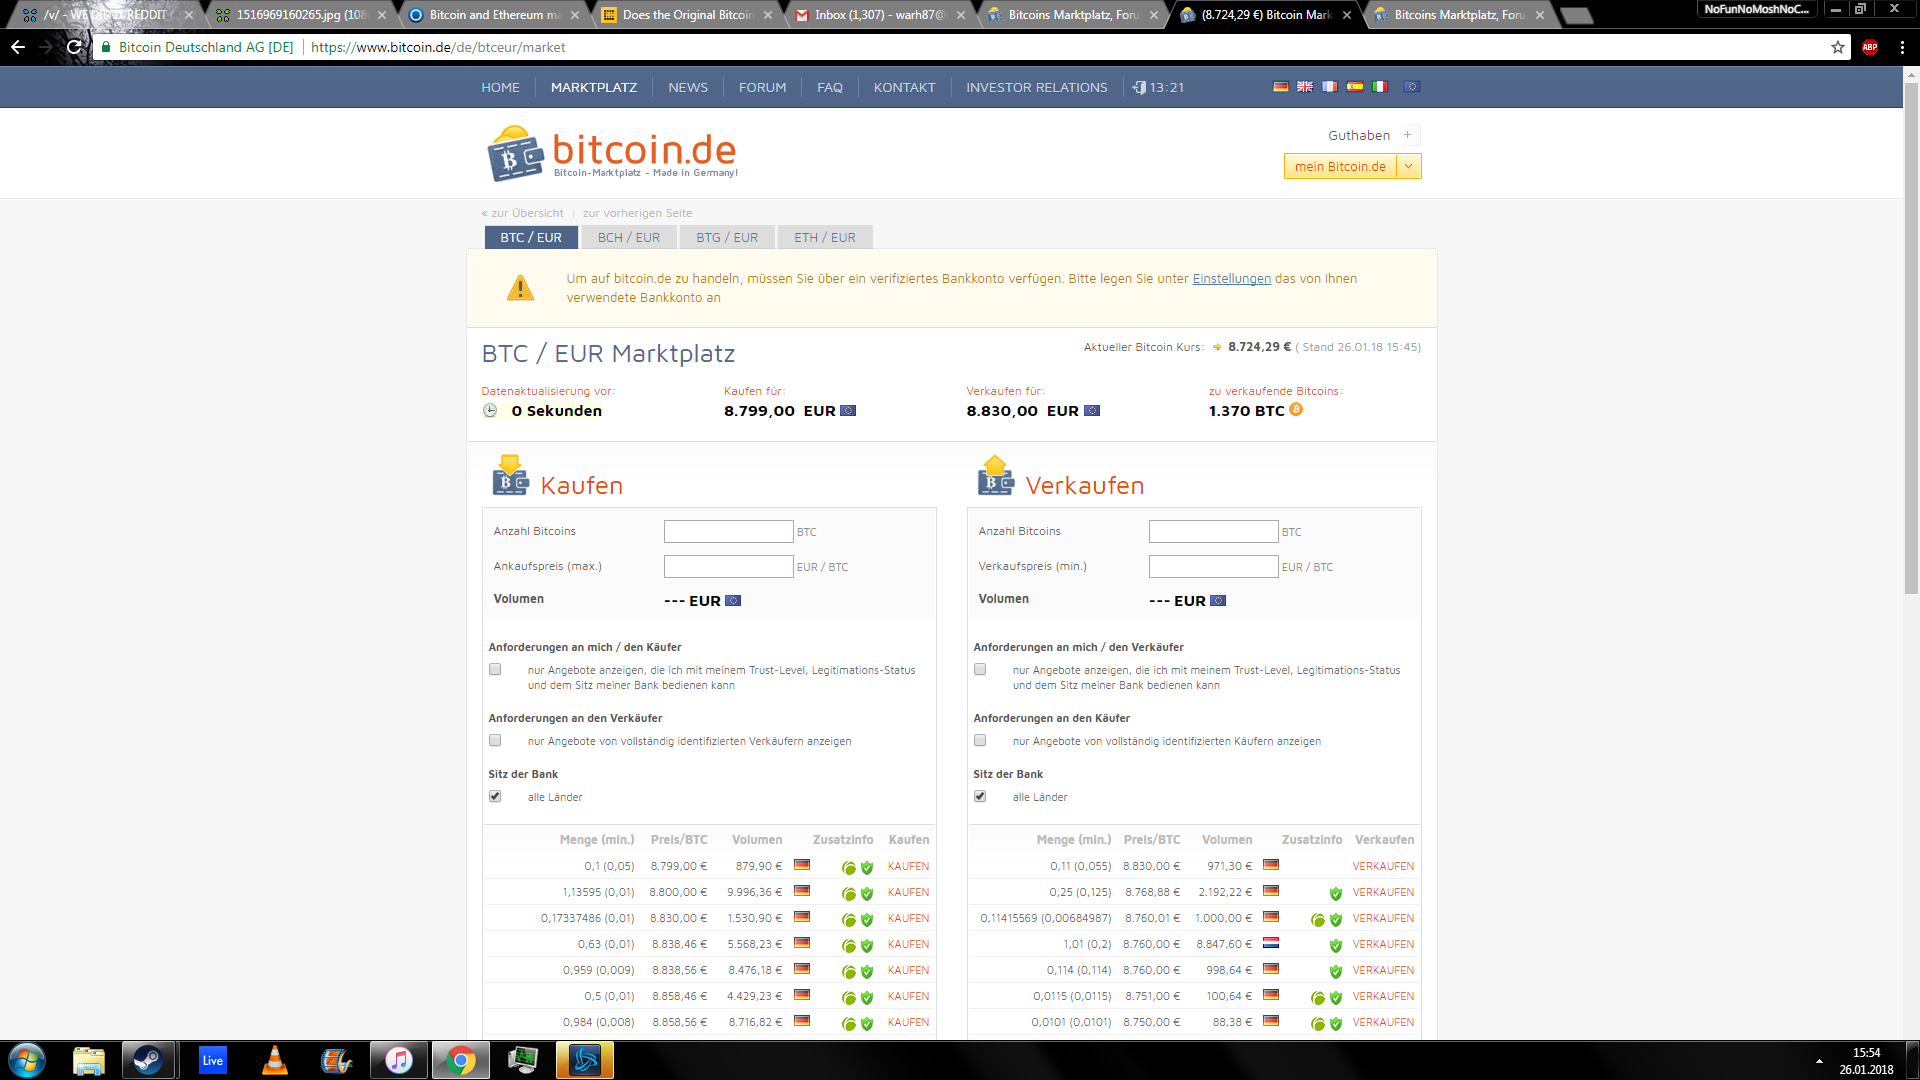Focus 'Anzahl Bitcoins' field under Verkaufen

1213,531
